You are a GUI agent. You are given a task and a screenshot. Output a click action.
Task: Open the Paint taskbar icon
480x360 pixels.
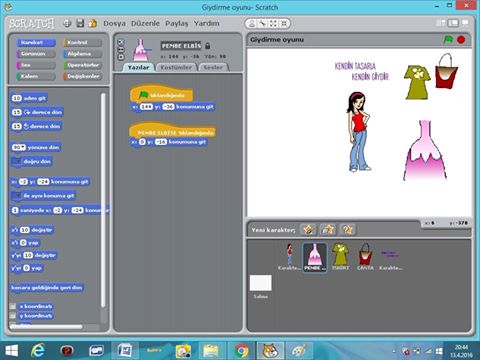click(298, 351)
